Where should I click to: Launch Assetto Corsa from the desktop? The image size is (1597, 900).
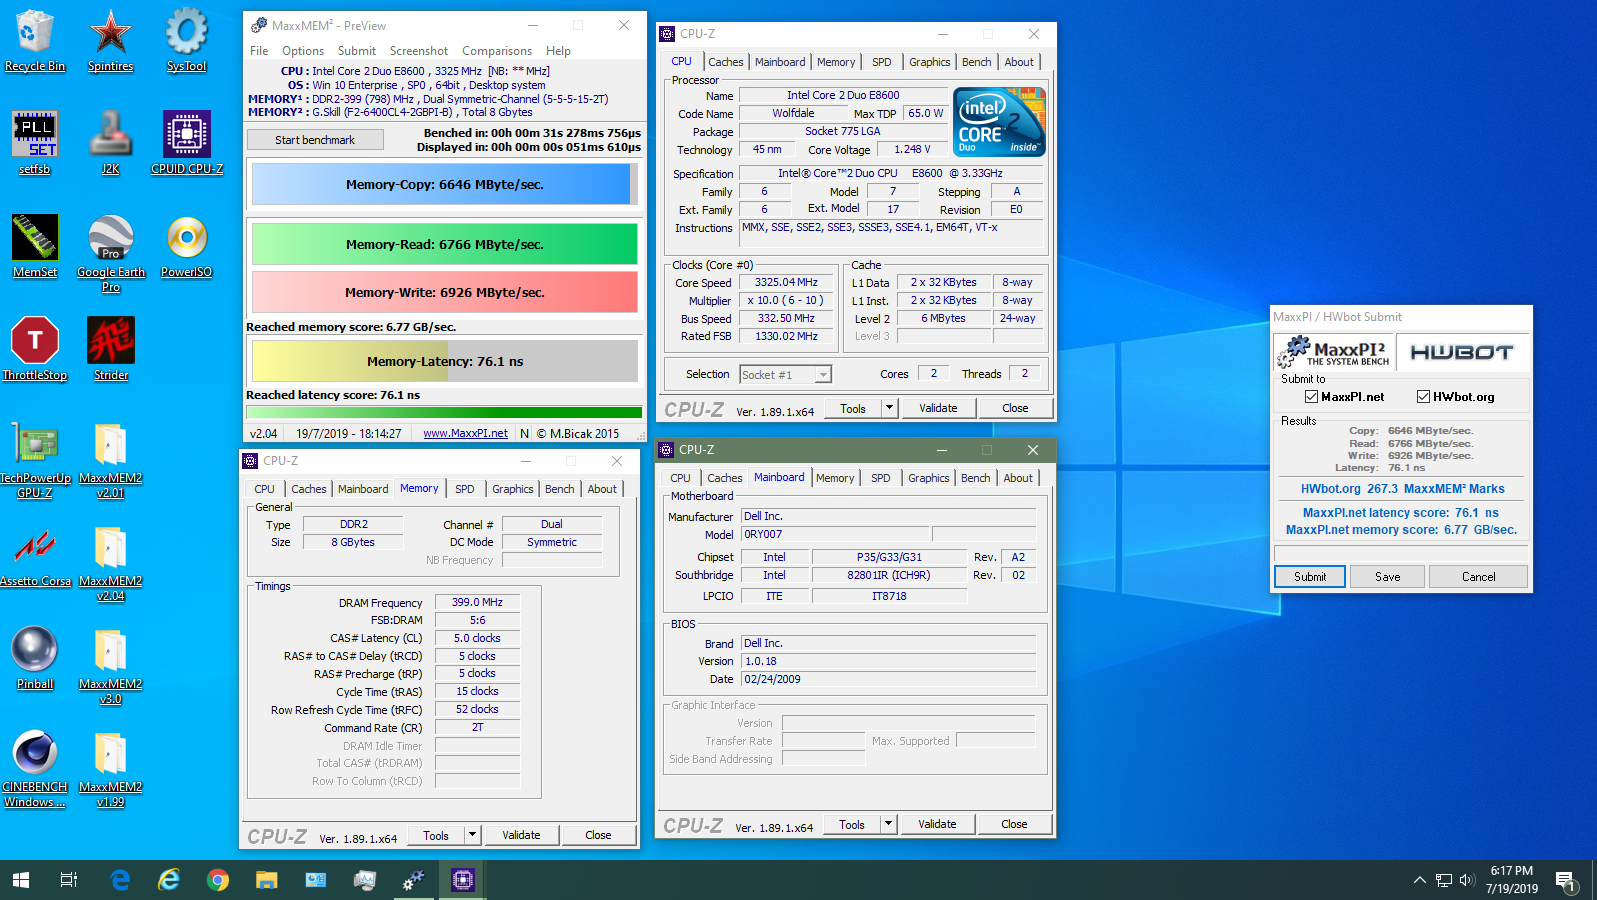[x=35, y=555]
